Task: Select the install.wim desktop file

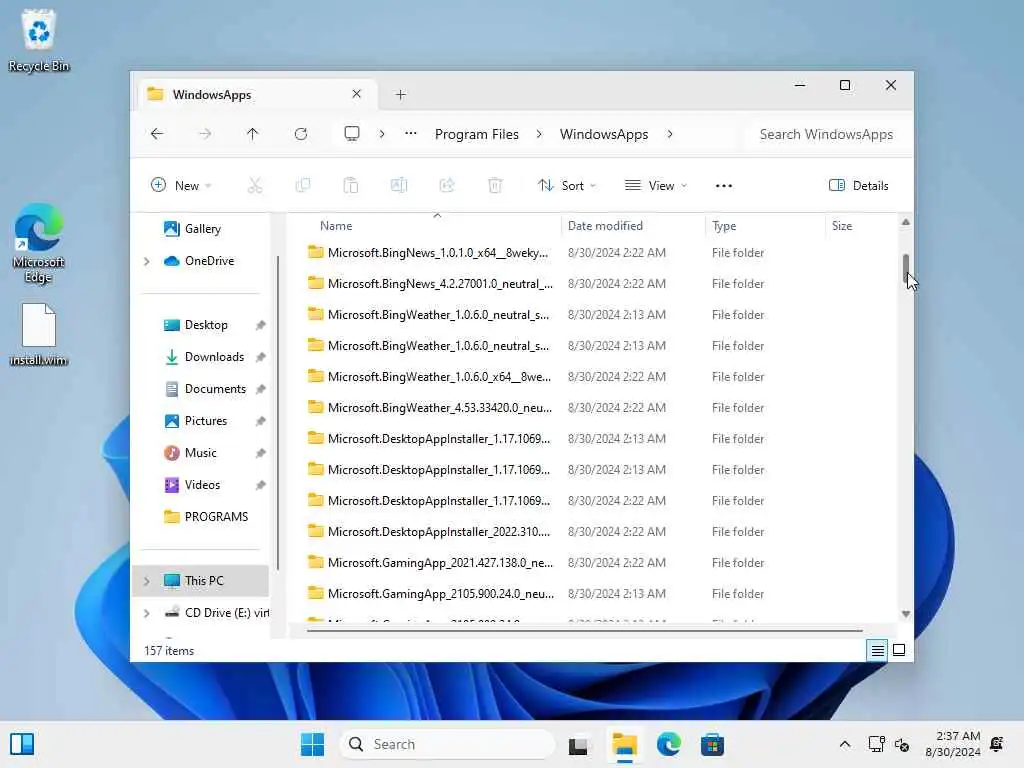Action: click(39, 334)
